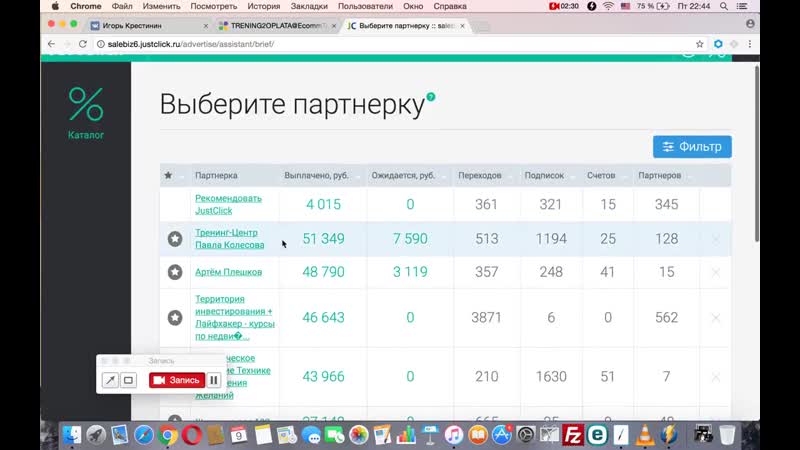Sort by Выплачено, руб. column header
The image size is (800, 450).
pyautogui.click(x=316, y=175)
